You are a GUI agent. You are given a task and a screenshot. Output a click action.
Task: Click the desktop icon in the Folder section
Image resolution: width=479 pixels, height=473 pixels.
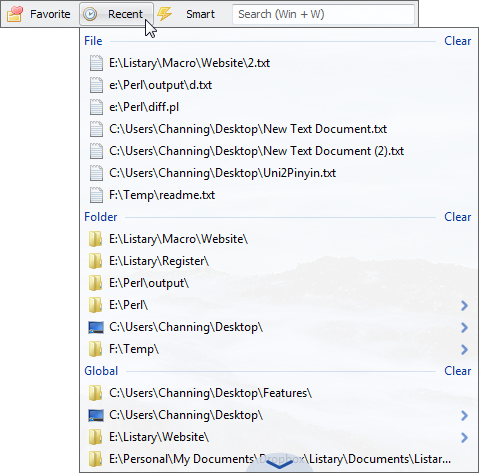click(x=96, y=327)
